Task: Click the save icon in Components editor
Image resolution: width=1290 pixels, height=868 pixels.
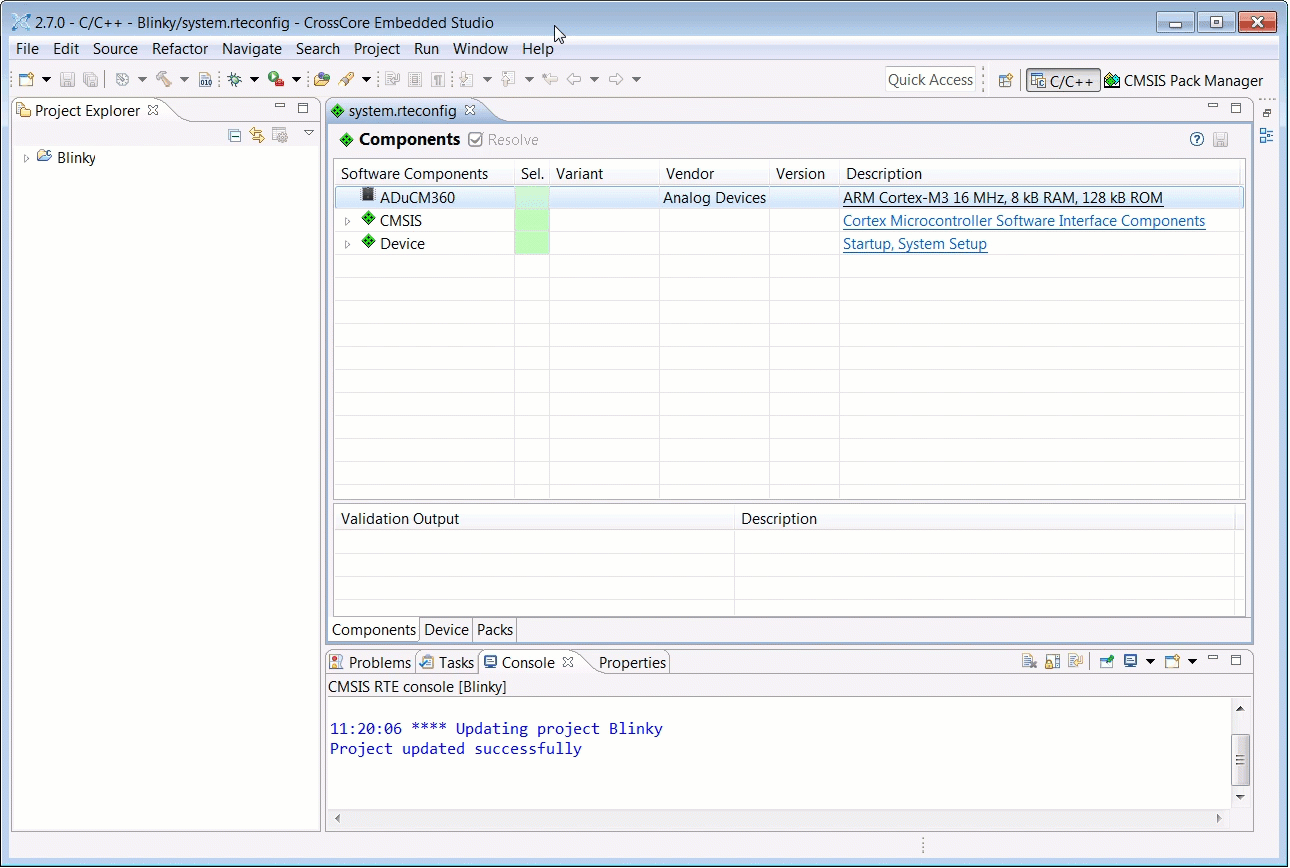Action: click(1221, 140)
